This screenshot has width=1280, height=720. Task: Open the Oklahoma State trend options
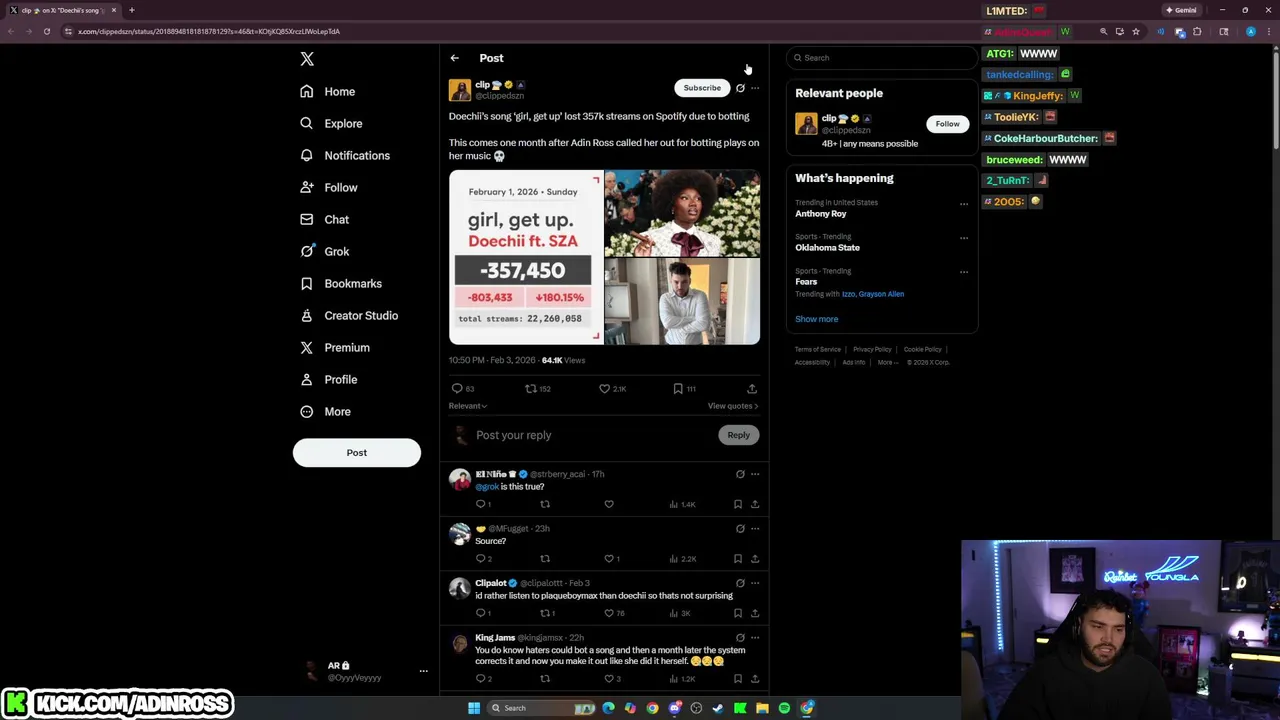click(964, 238)
